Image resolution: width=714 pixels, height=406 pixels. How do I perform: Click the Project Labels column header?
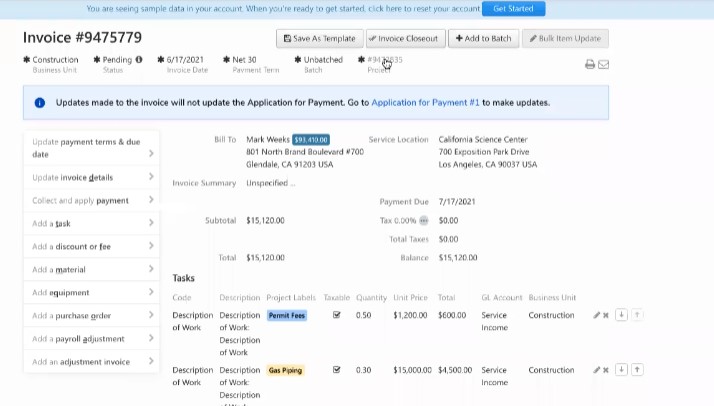tap(291, 298)
